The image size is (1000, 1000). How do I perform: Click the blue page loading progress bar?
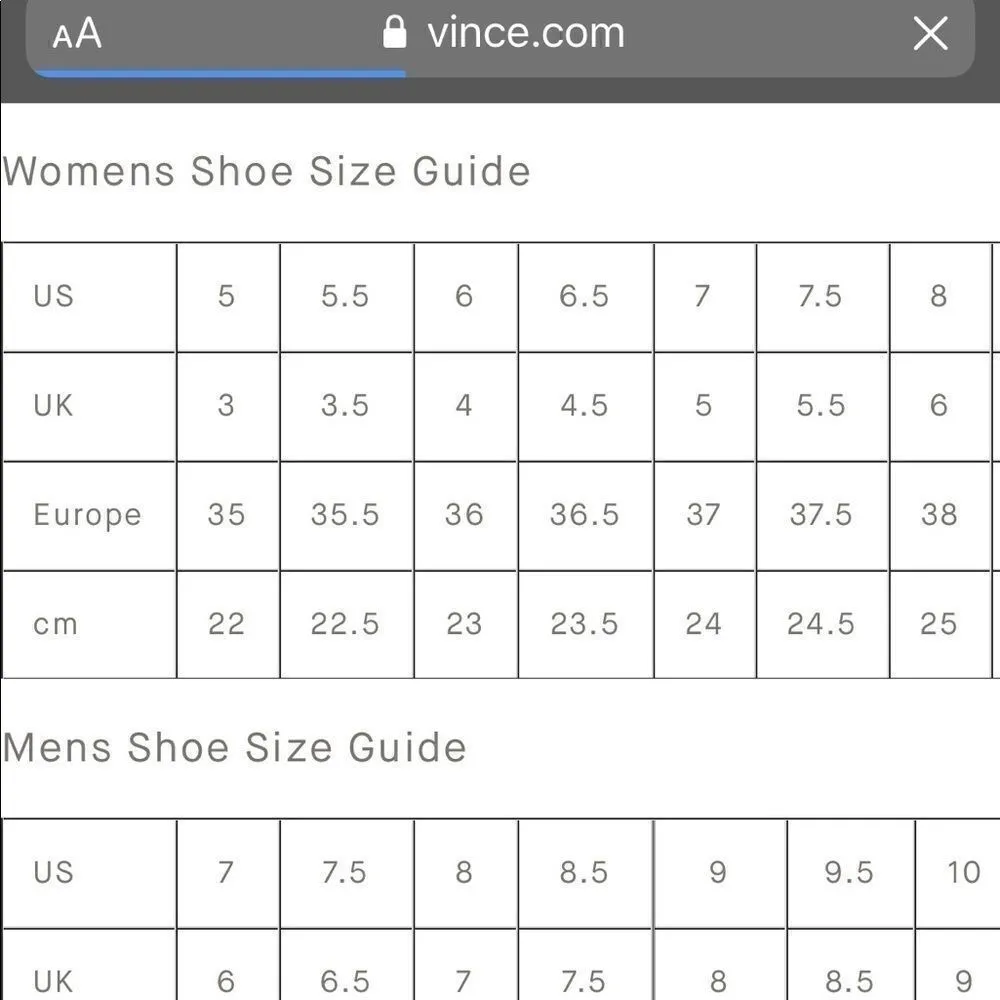[220, 73]
